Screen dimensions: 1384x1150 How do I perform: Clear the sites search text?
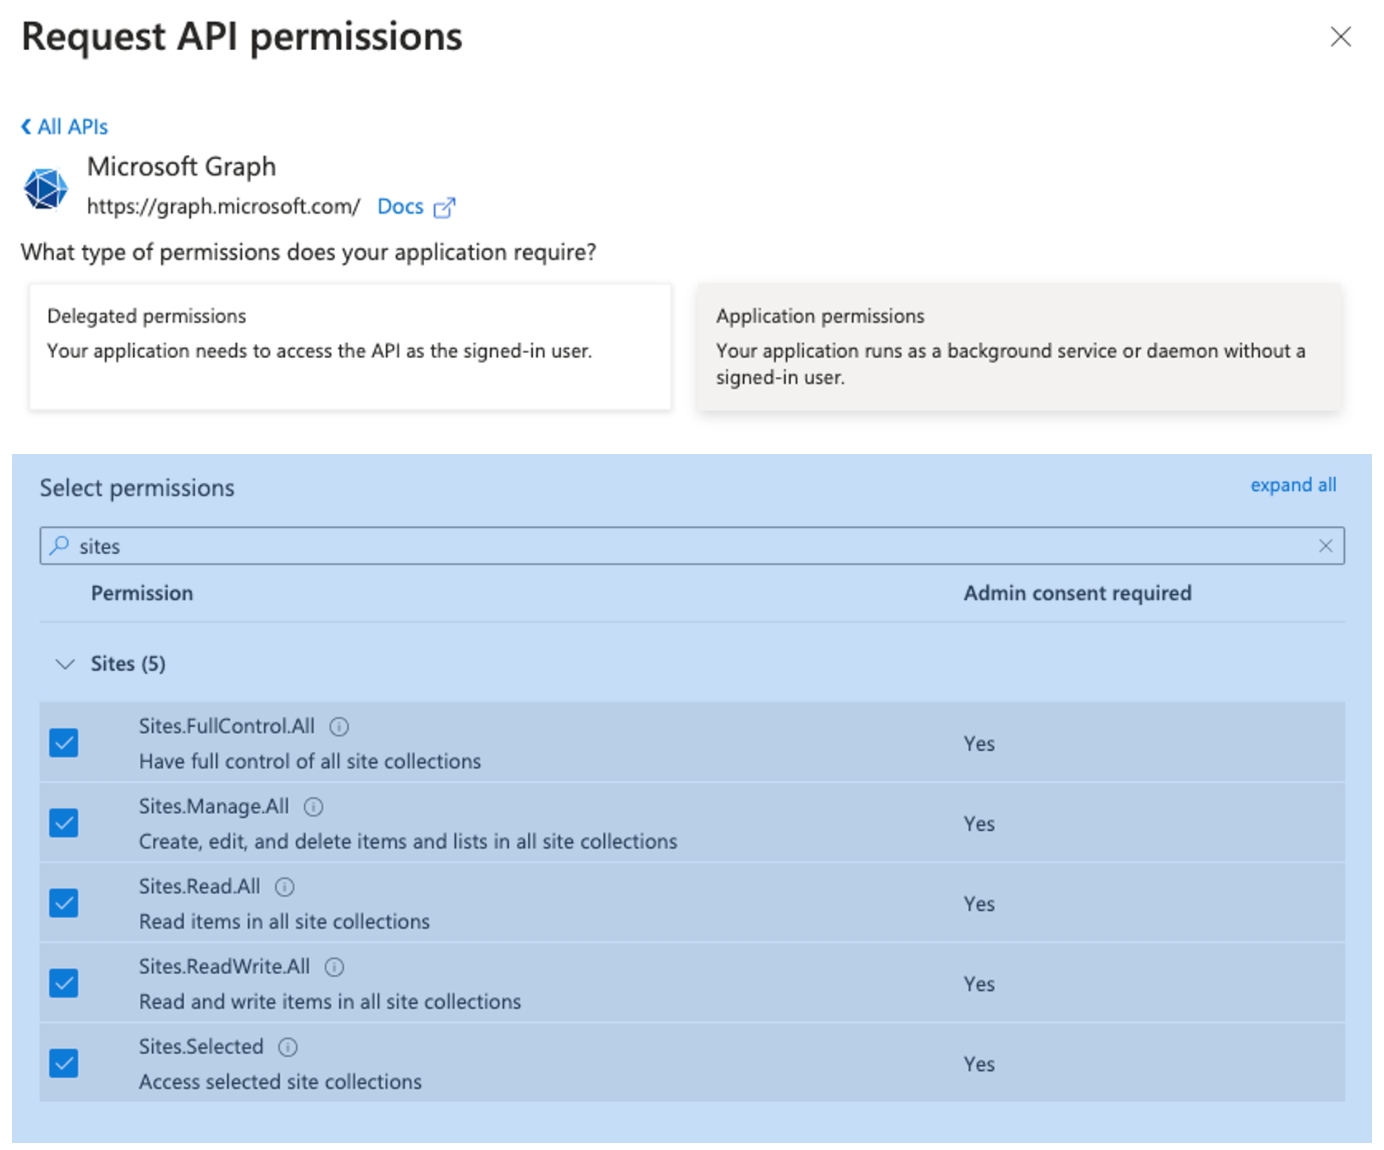[1325, 546]
